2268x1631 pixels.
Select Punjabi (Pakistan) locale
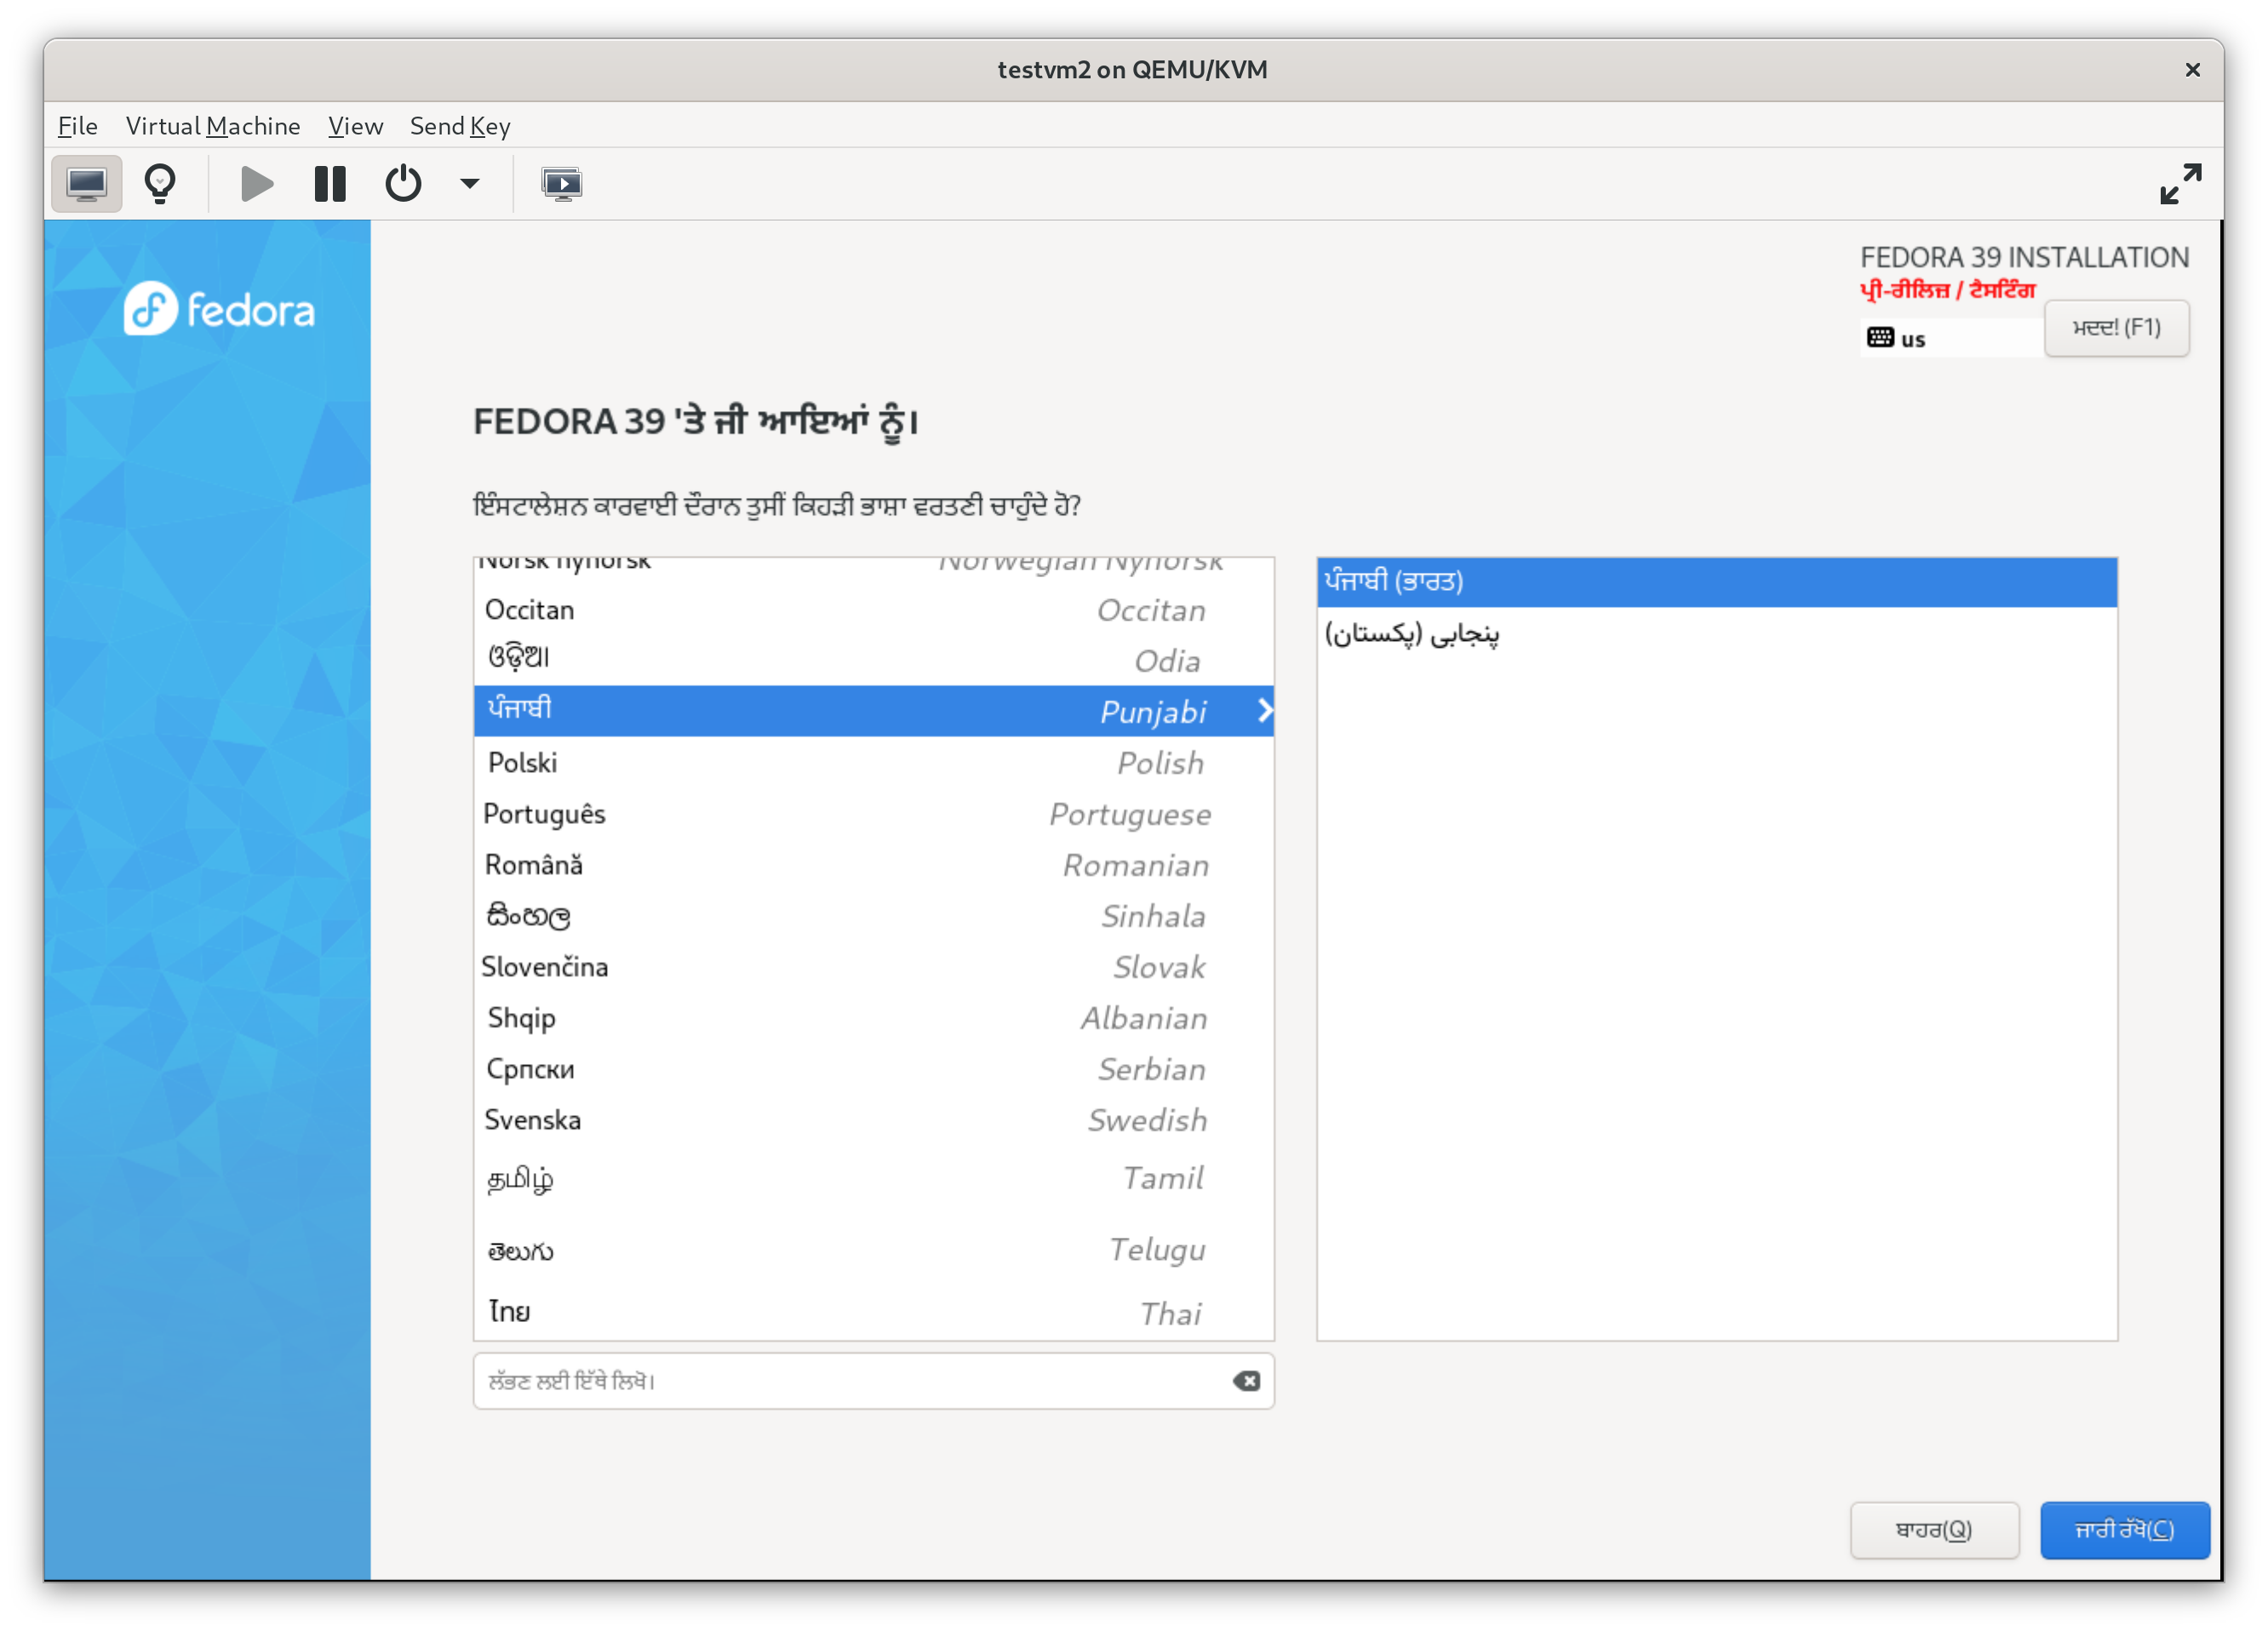[1716, 634]
